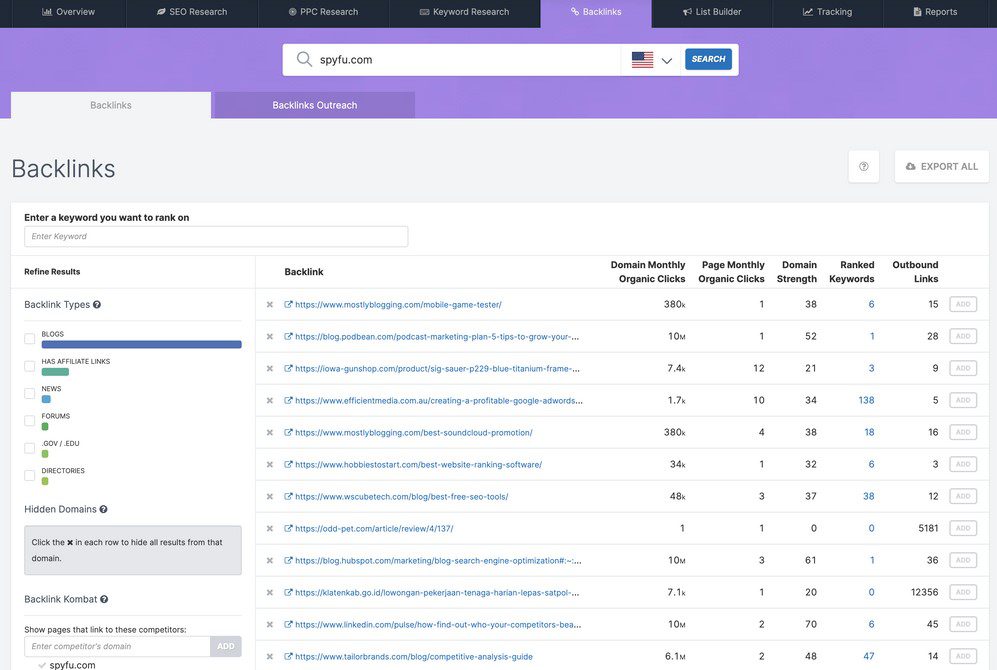The width and height of the screenshot is (997, 670).
Task: Open external link icon for hubspot row
Action: click(288, 560)
